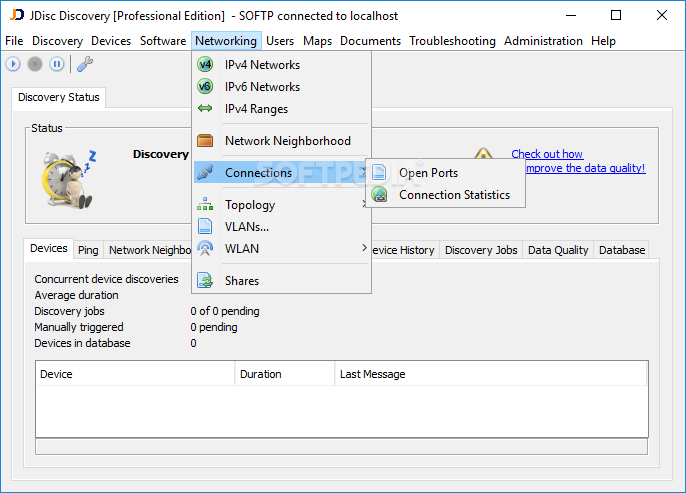The width and height of the screenshot is (686, 493).
Task: Select IPv6 Networks menu entry
Action: click(x=282, y=87)
